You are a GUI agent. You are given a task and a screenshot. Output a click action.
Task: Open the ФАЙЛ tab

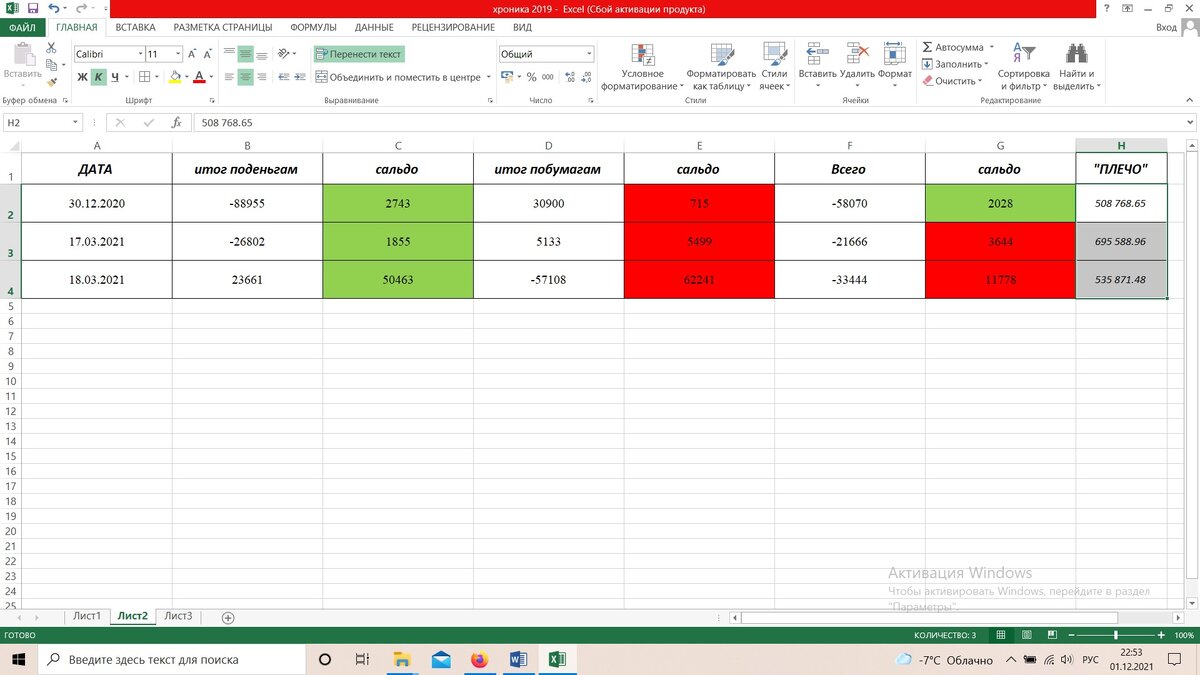pos(22,27)
